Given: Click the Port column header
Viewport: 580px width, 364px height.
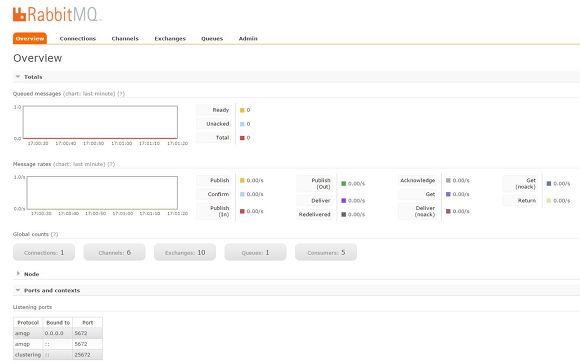Looking at the screenshot, I should [88, 323].
